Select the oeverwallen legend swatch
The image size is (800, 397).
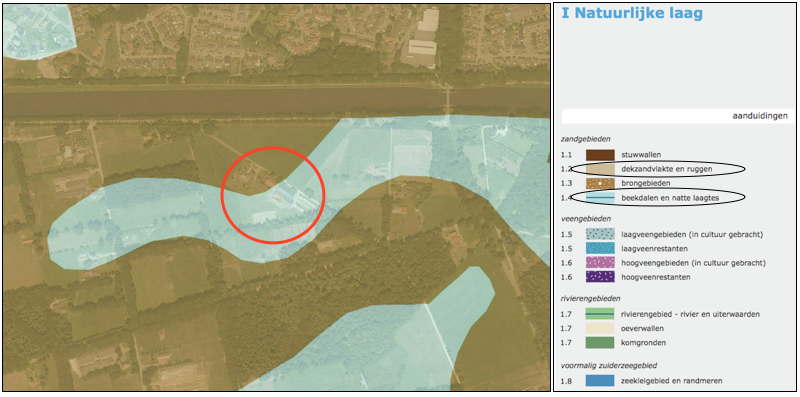(600, 329)
